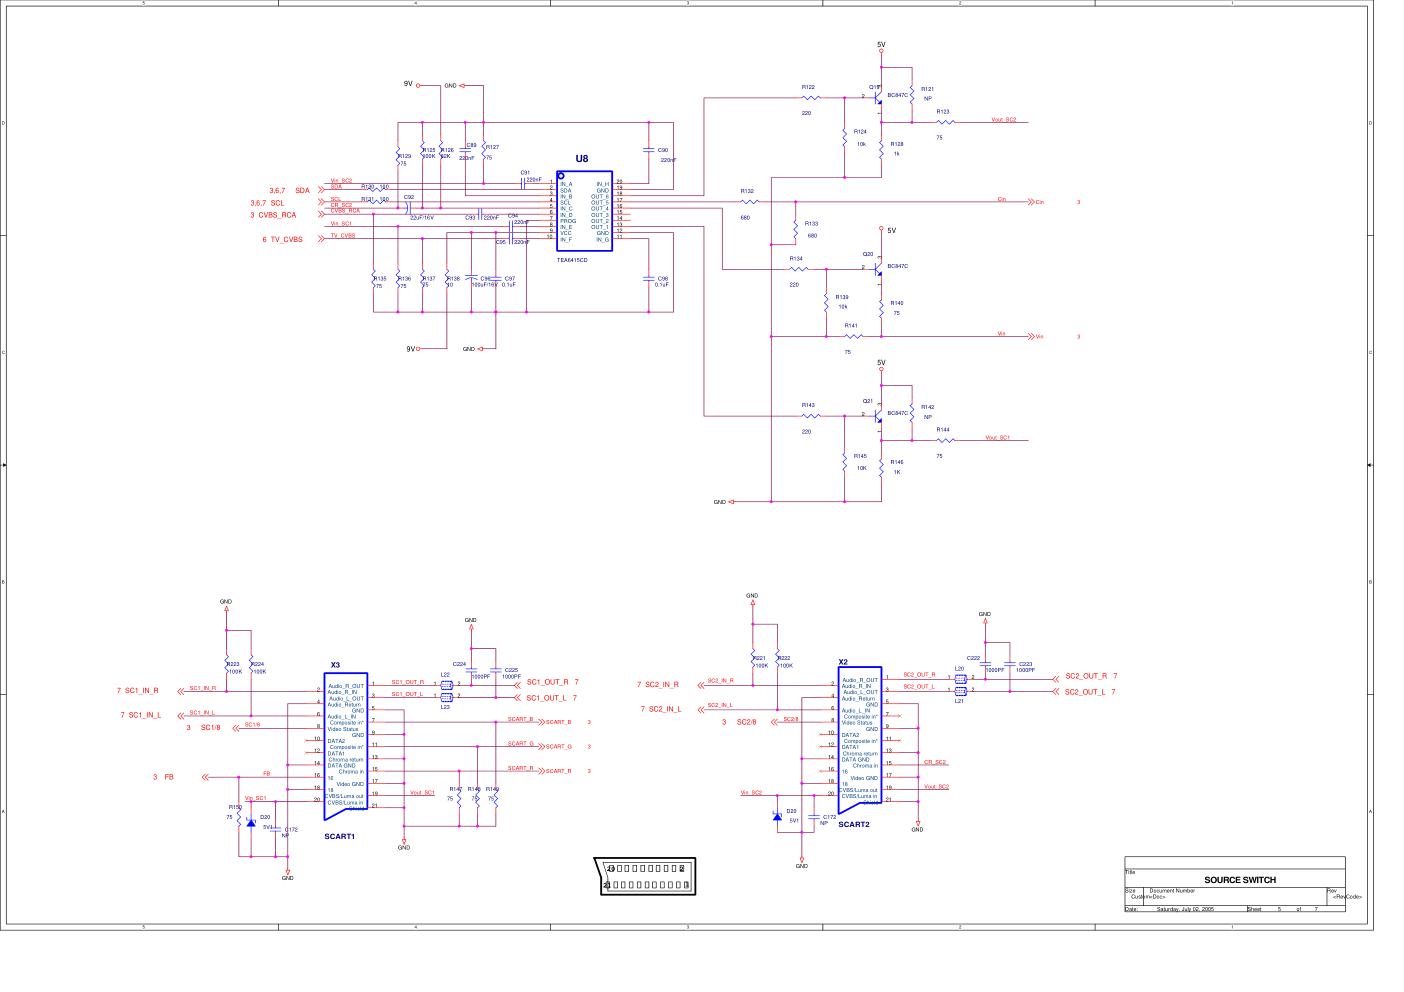Select the SC2_OUT_L 7 port label
Screen dimensions: 1404x992
(x=1090, y=692)
